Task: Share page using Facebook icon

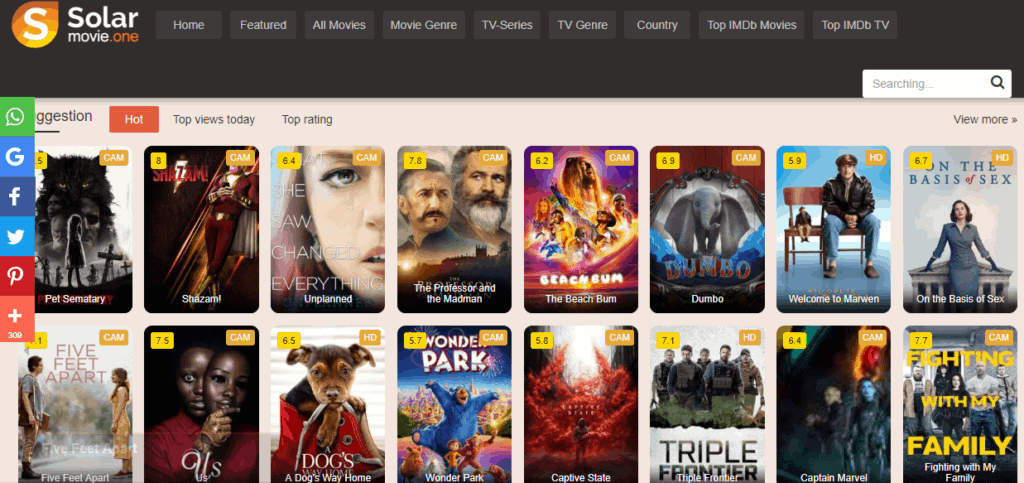Action: (x=16, y=197)
